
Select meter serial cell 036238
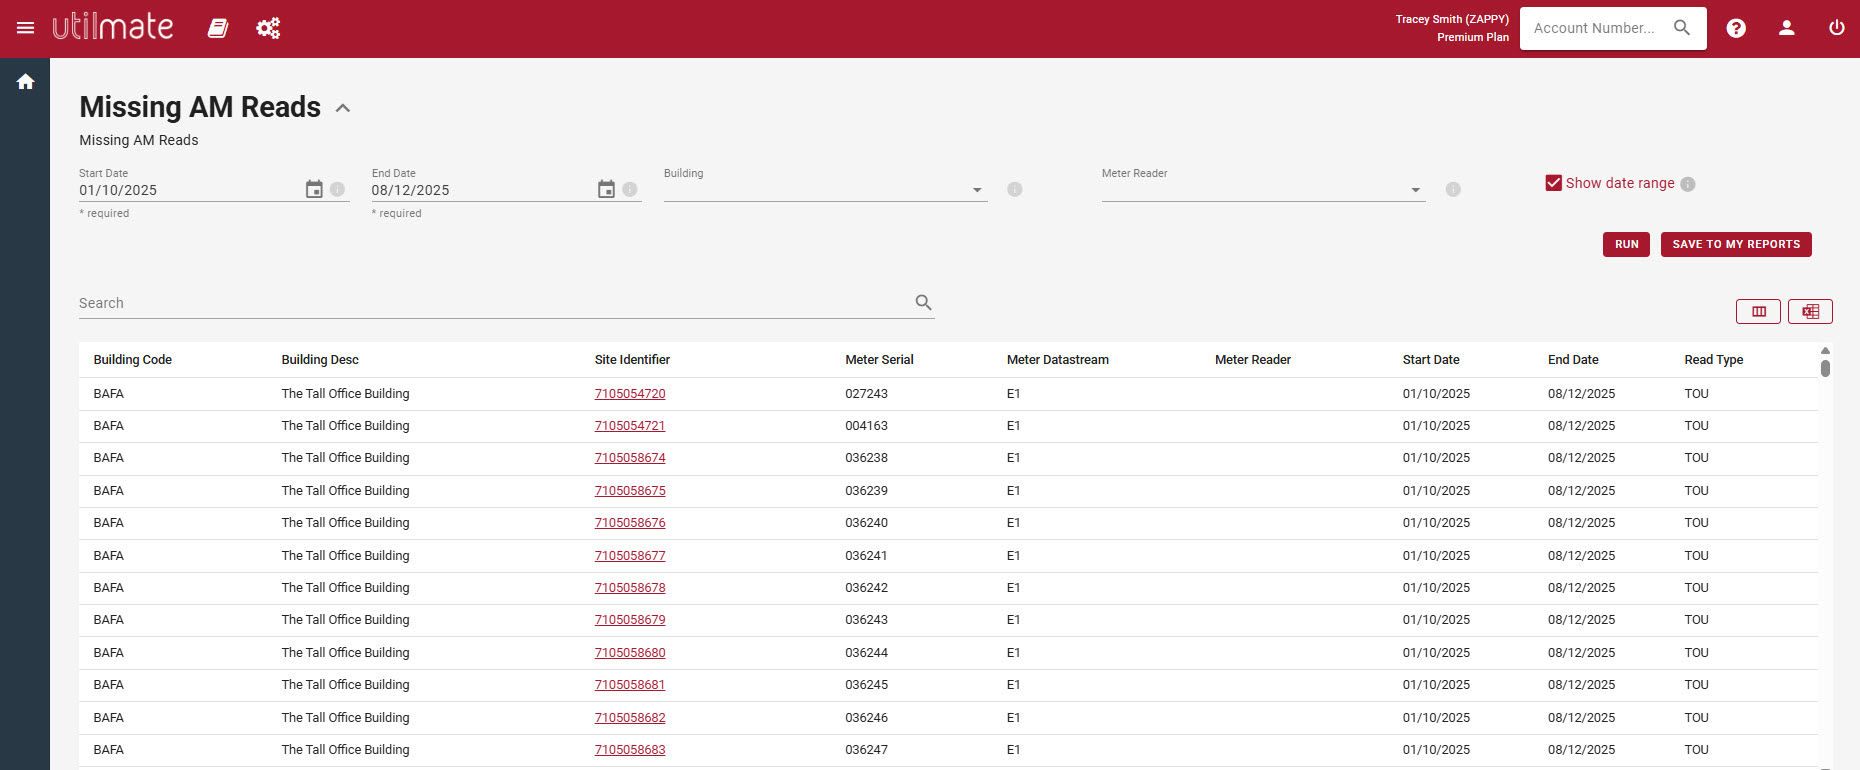tap(866, 458)
